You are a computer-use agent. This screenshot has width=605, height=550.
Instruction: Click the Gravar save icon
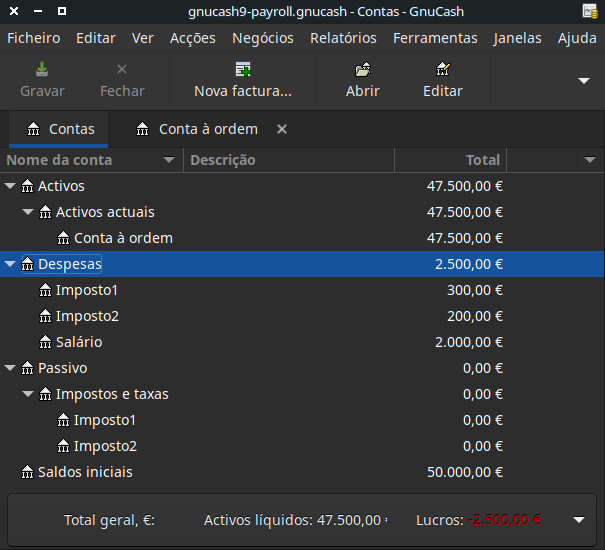coord(42,70)
